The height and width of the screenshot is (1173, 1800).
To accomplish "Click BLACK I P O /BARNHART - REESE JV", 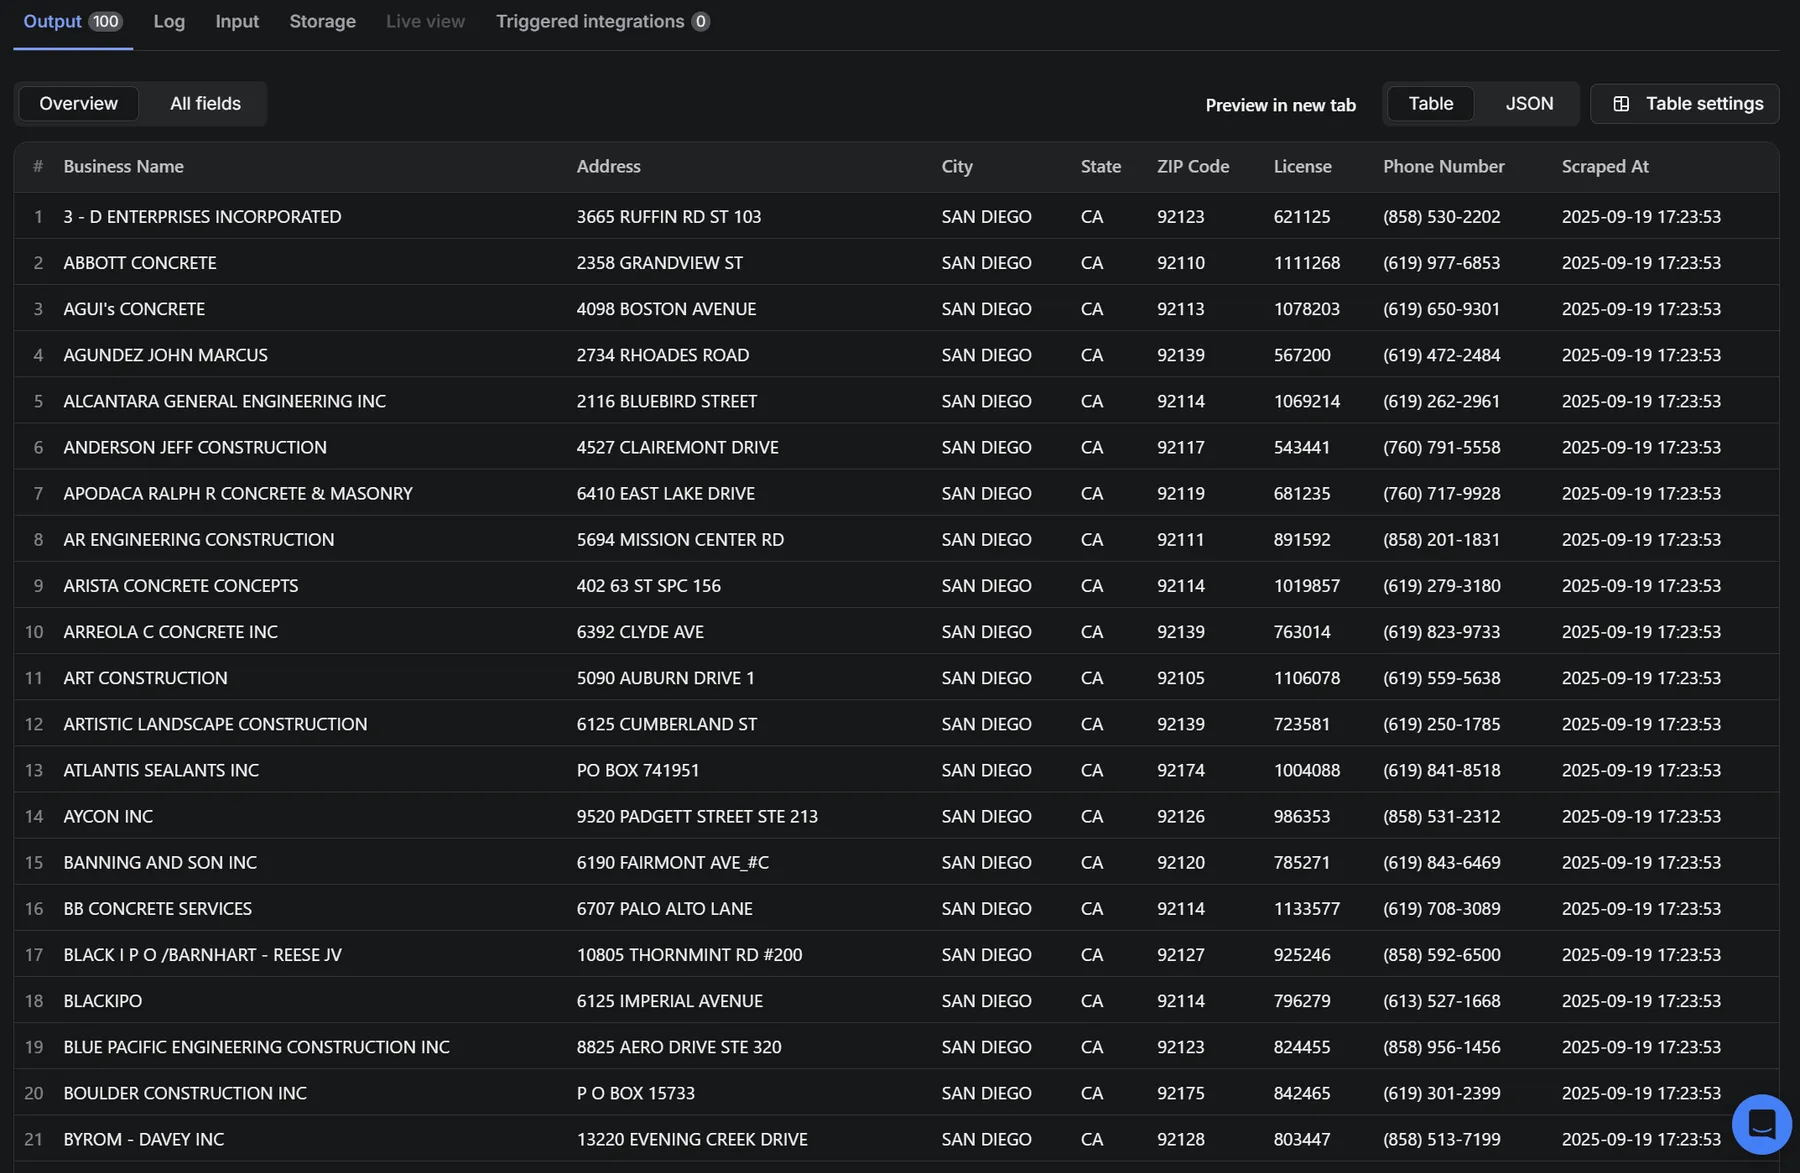I will (x=202, y=954).
